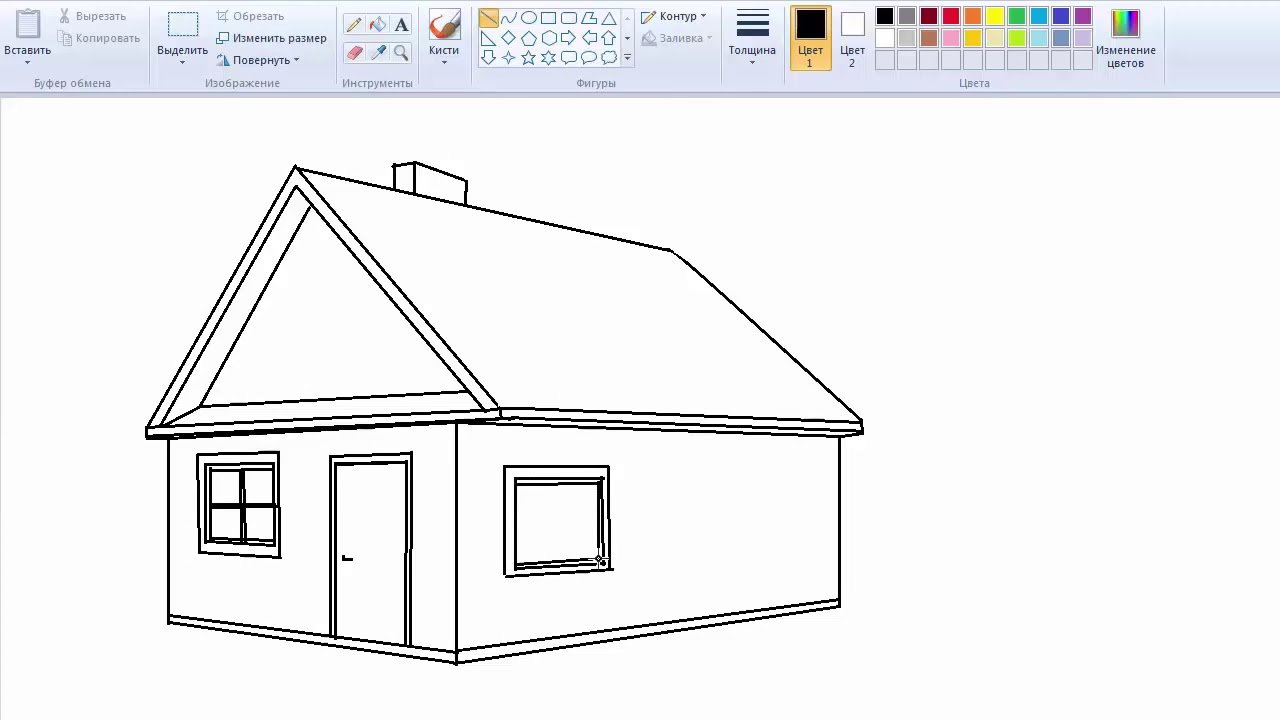Open the Повернуть rotate menu

(259, 60)
